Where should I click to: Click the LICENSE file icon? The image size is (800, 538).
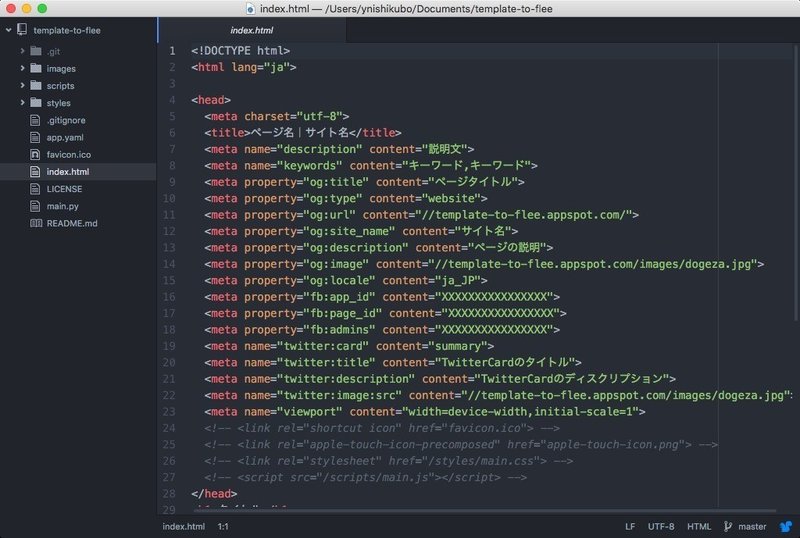[35, 189]
